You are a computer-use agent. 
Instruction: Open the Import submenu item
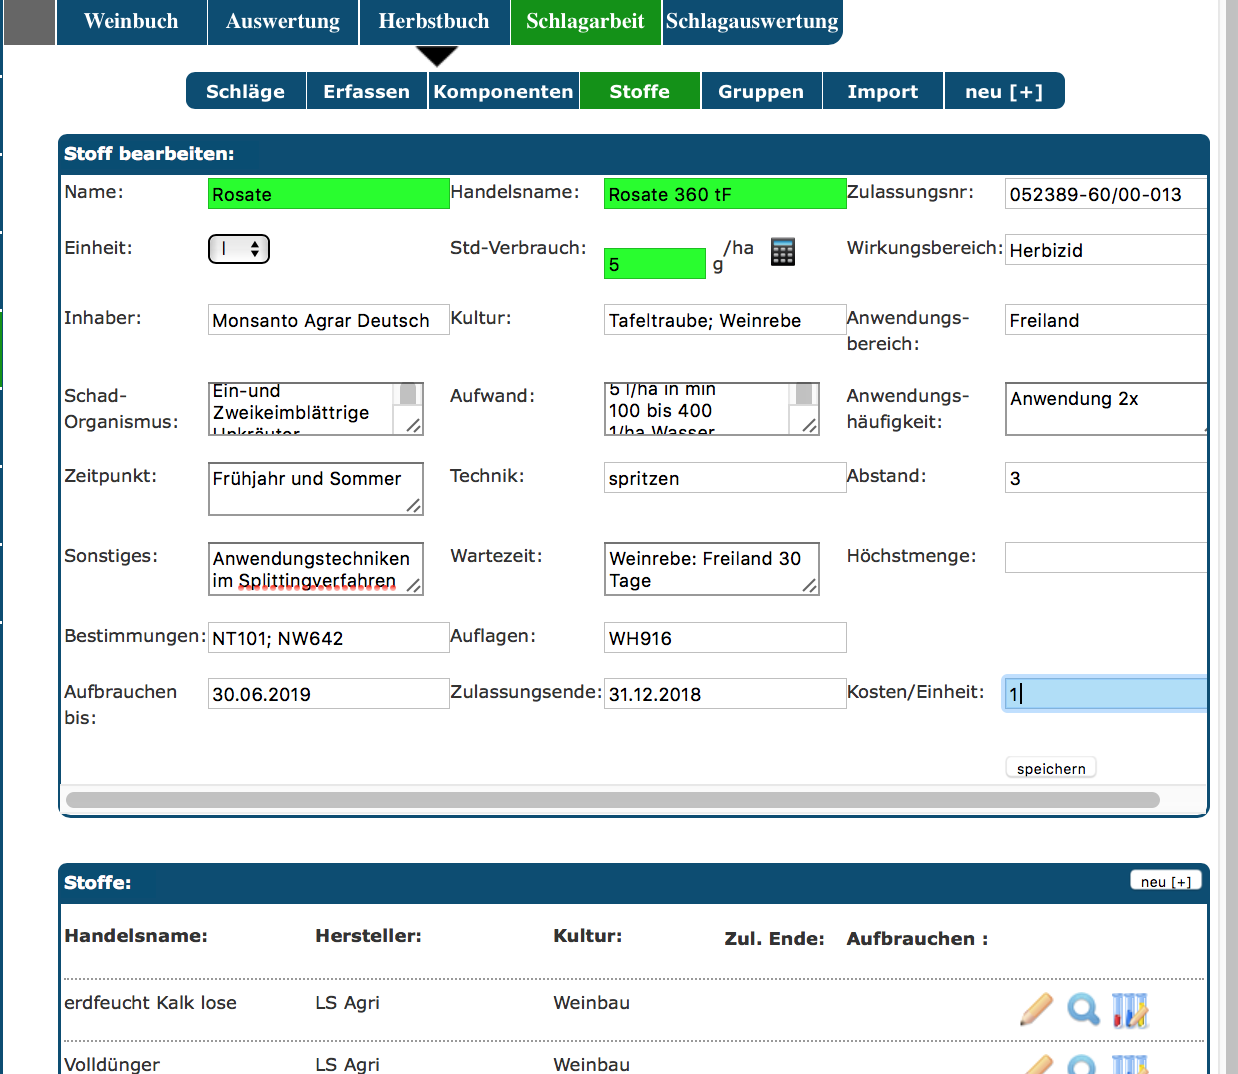[882, 91]
